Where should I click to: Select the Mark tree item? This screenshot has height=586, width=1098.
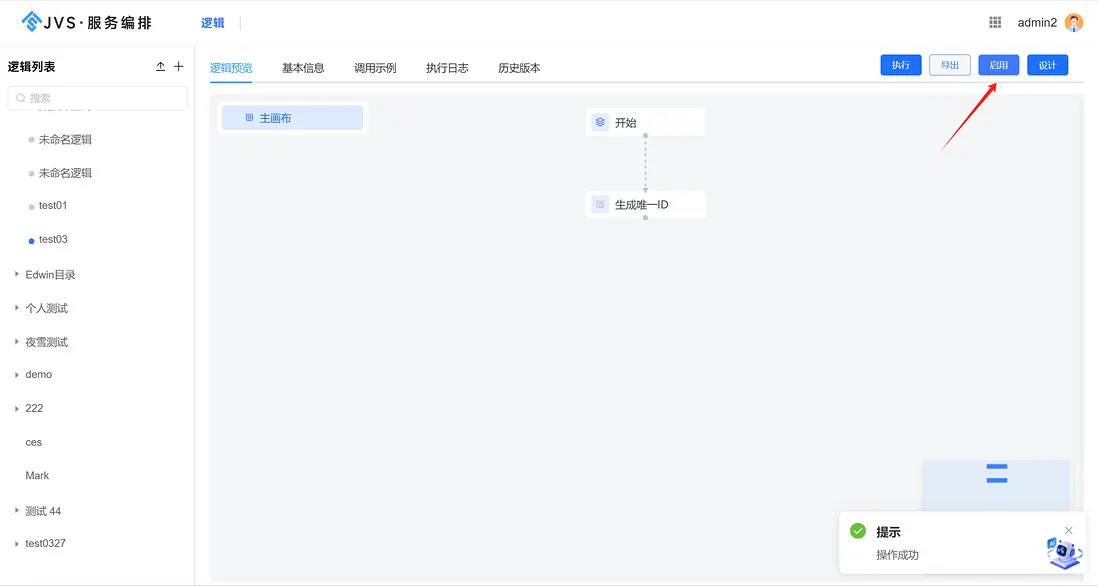37,475
